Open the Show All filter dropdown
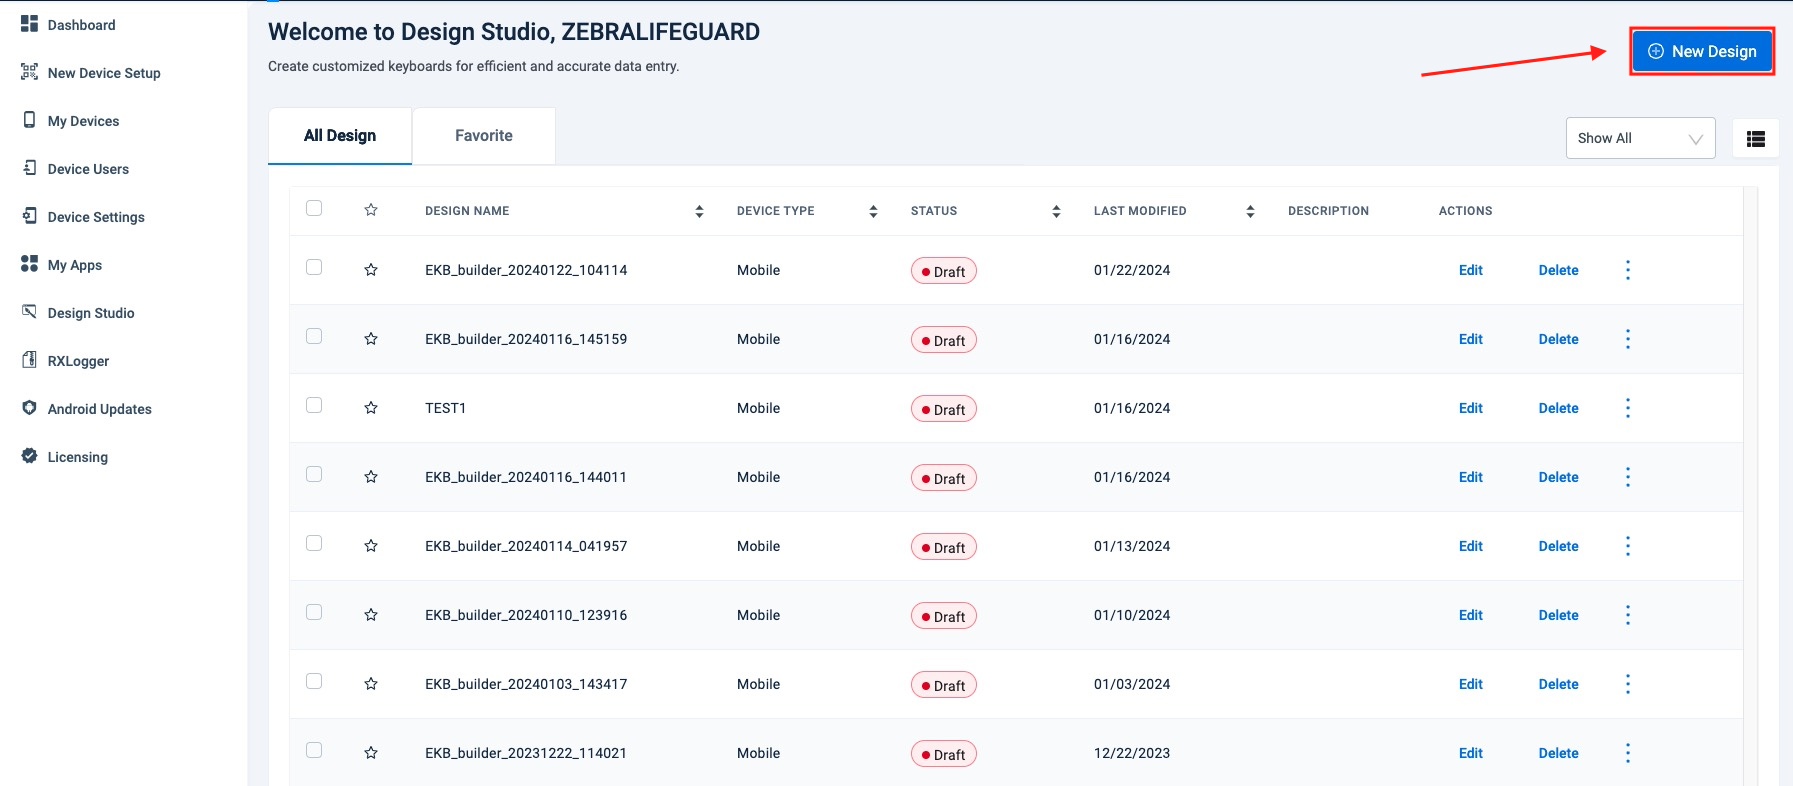This screenshot has width=1793, height=786. click(x=1640, y=139)
